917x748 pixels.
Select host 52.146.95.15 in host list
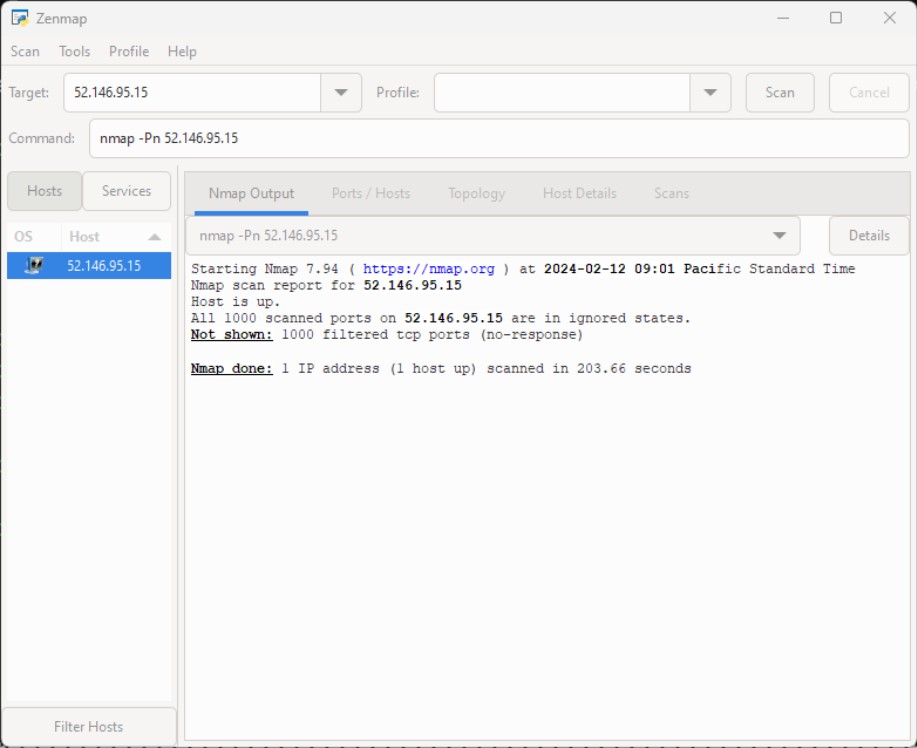click(89, 266)
